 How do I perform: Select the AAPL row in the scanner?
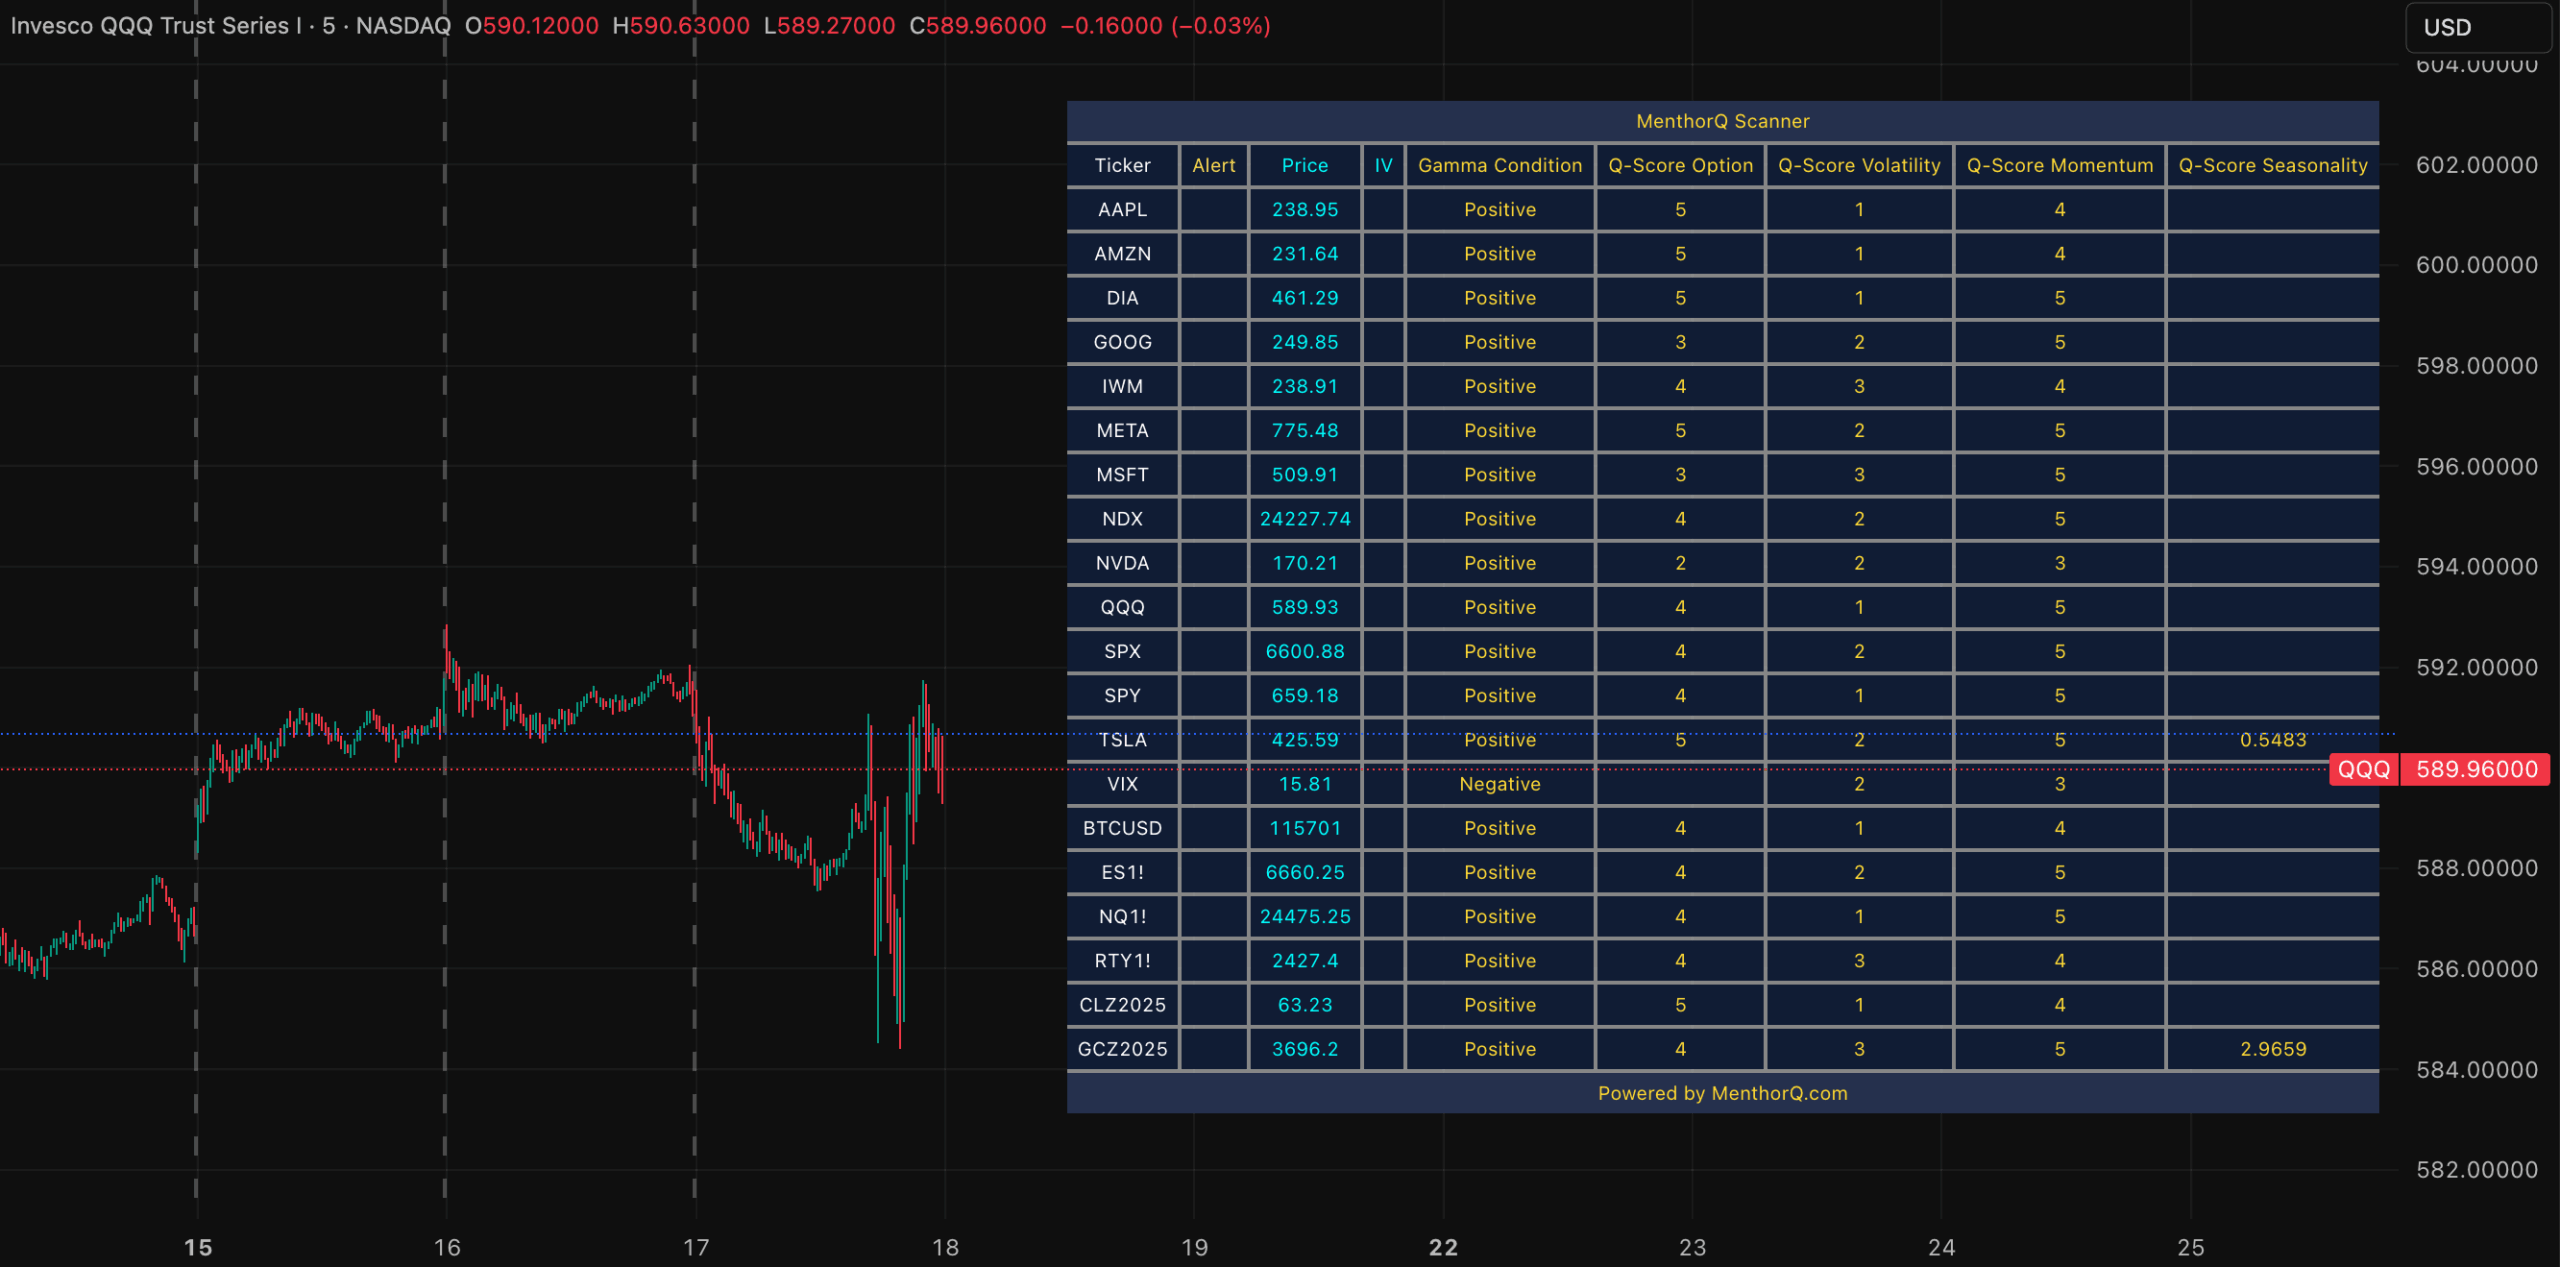[1122, 209]
